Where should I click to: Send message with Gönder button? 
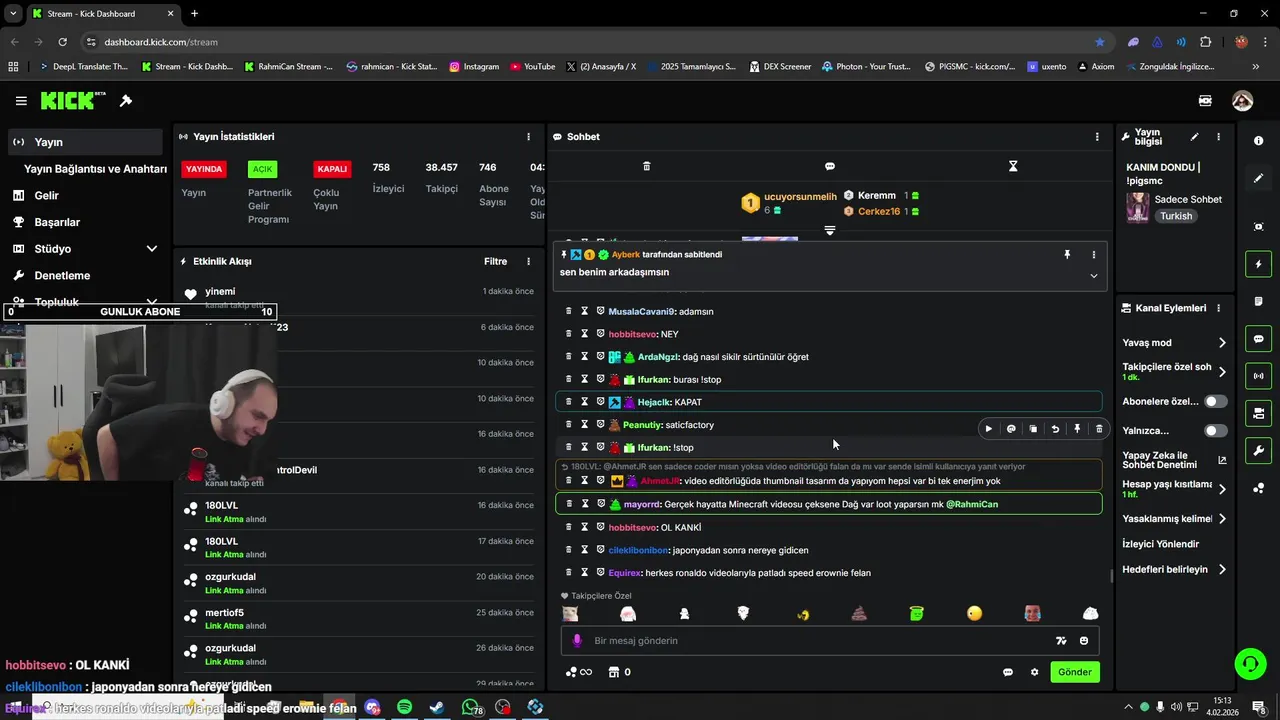coord(1075,672)
